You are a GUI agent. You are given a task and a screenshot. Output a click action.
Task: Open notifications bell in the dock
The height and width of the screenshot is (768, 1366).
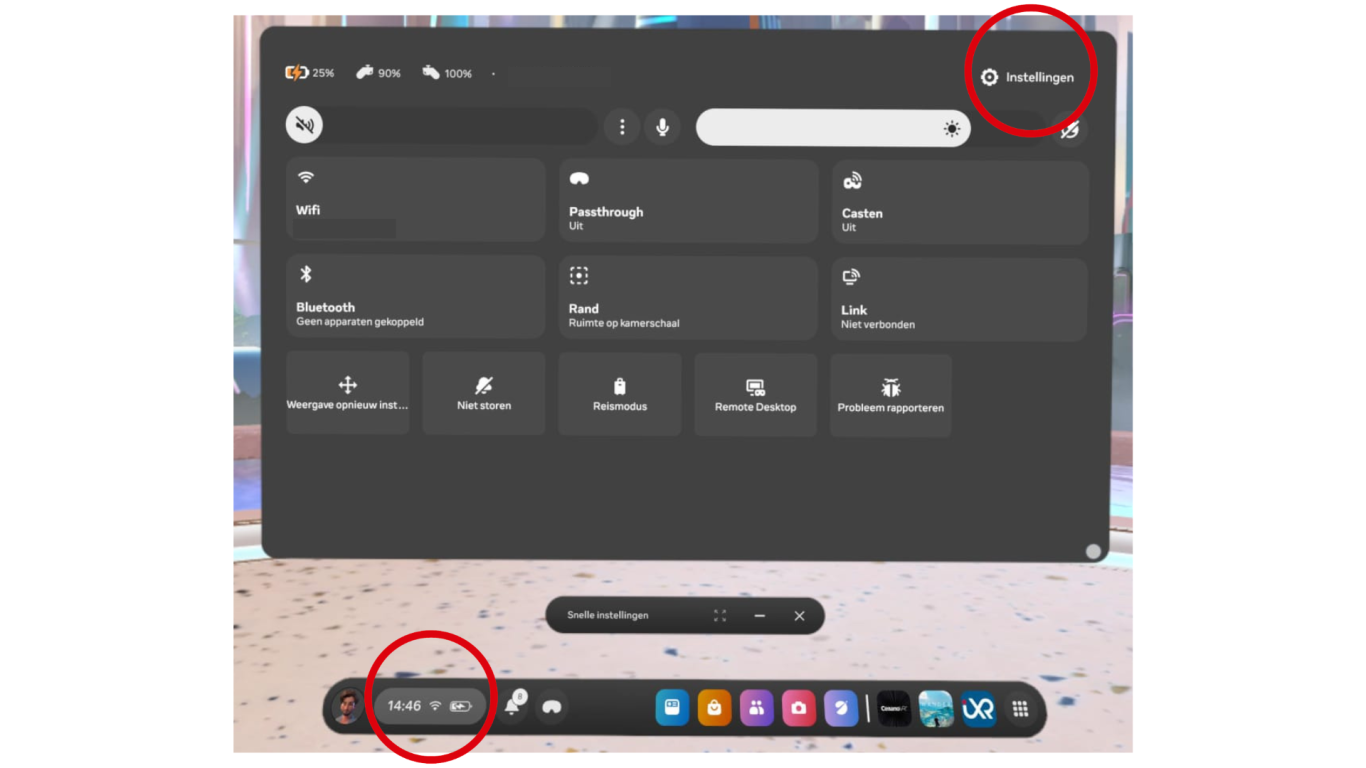point(512,707)
